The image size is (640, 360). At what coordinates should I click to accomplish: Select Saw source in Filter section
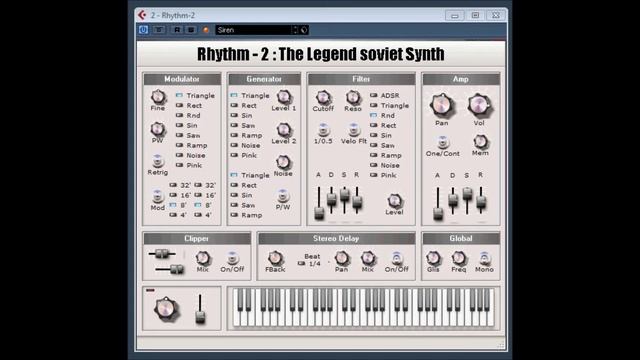[382, 145]
